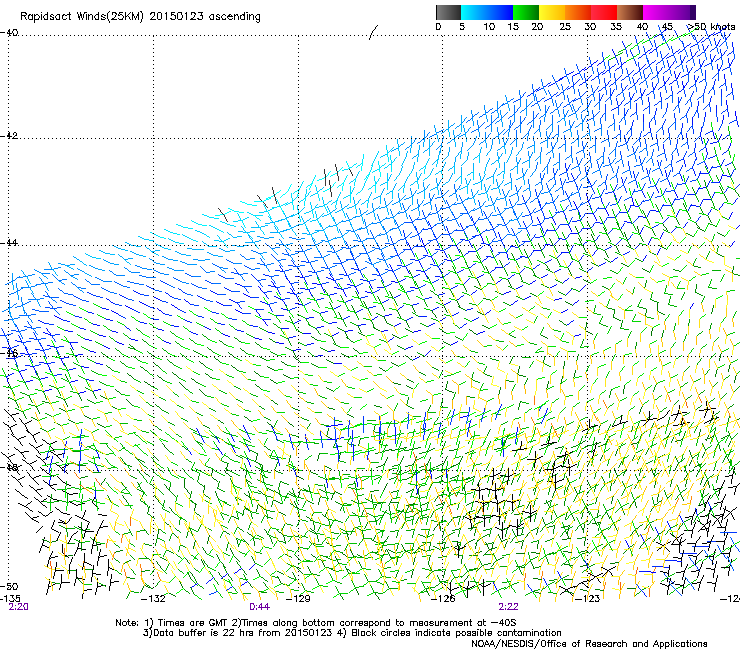Click the legend label '30'

click(x=590, y=27)
